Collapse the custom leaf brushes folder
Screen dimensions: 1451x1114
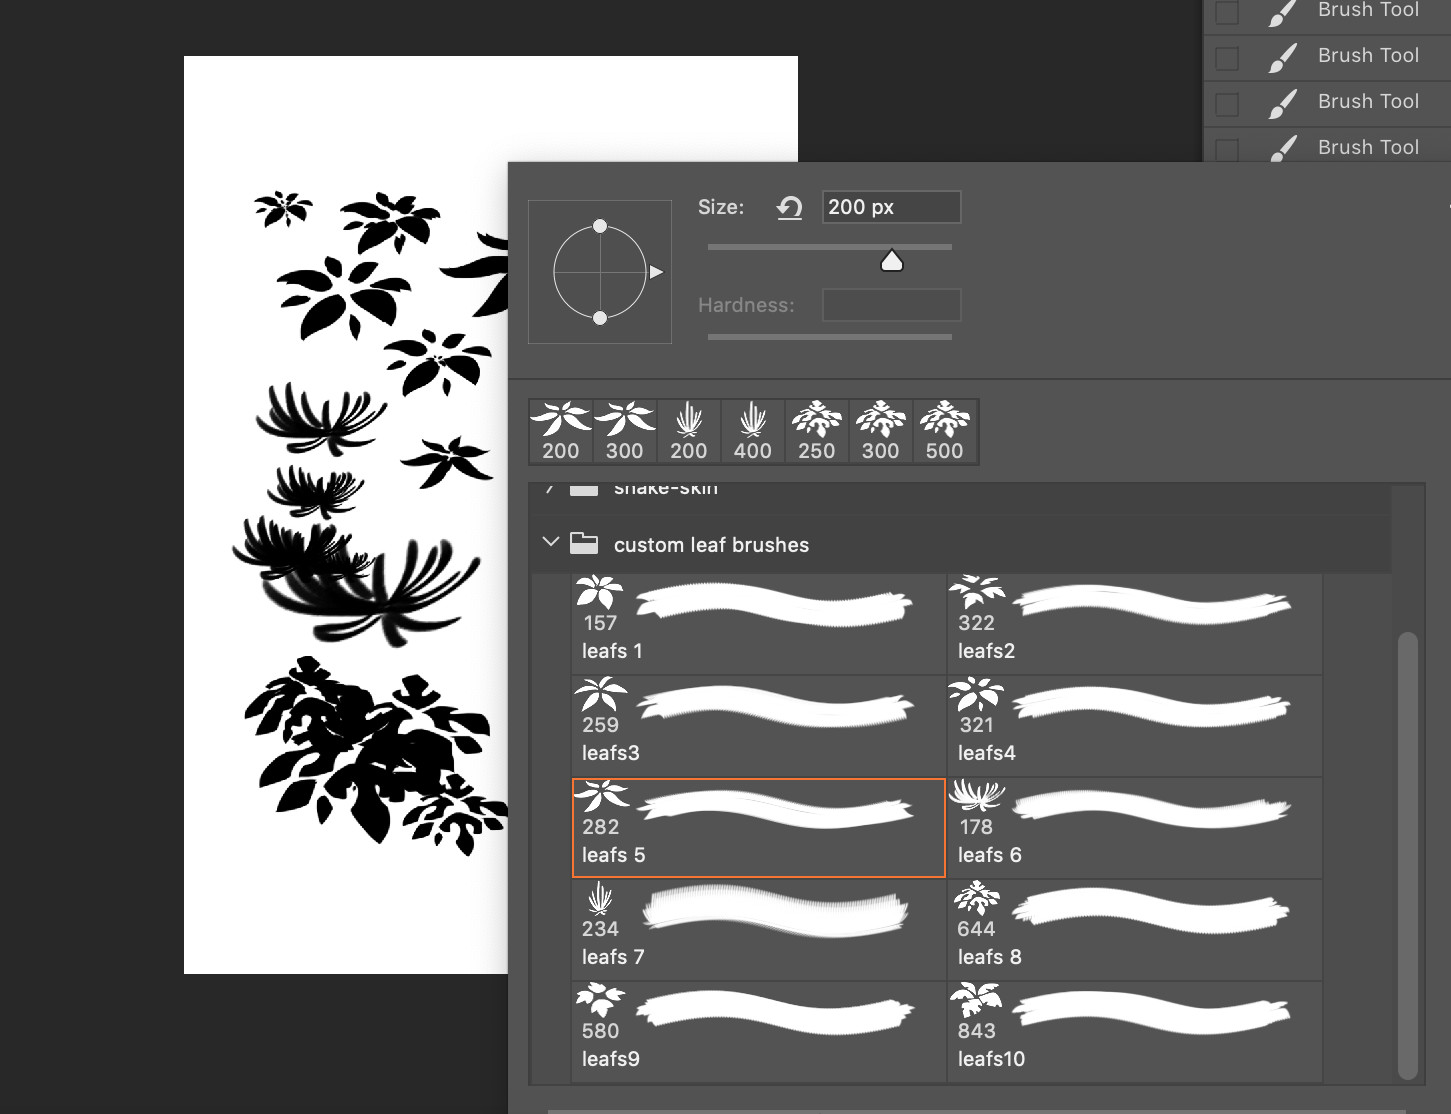pyautogui.click(x=550, y=541)
